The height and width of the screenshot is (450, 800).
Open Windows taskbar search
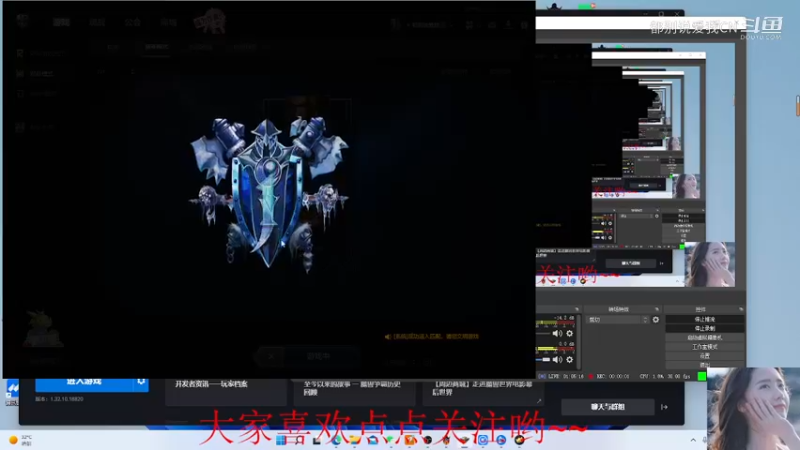coord(299,440)
